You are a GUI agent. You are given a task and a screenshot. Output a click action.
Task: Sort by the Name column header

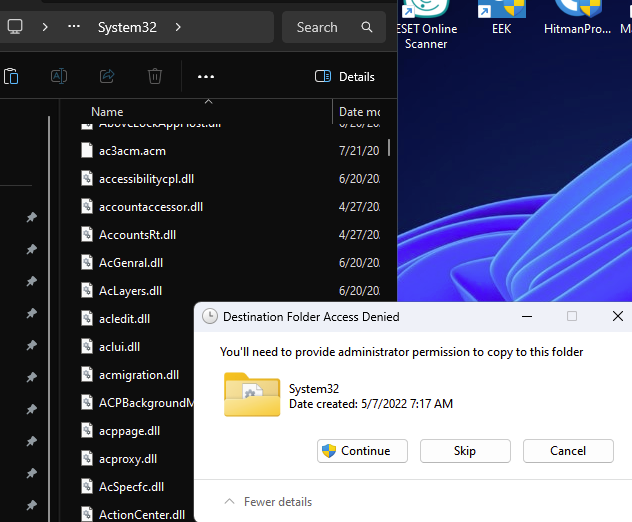click(x=107, y=112)
